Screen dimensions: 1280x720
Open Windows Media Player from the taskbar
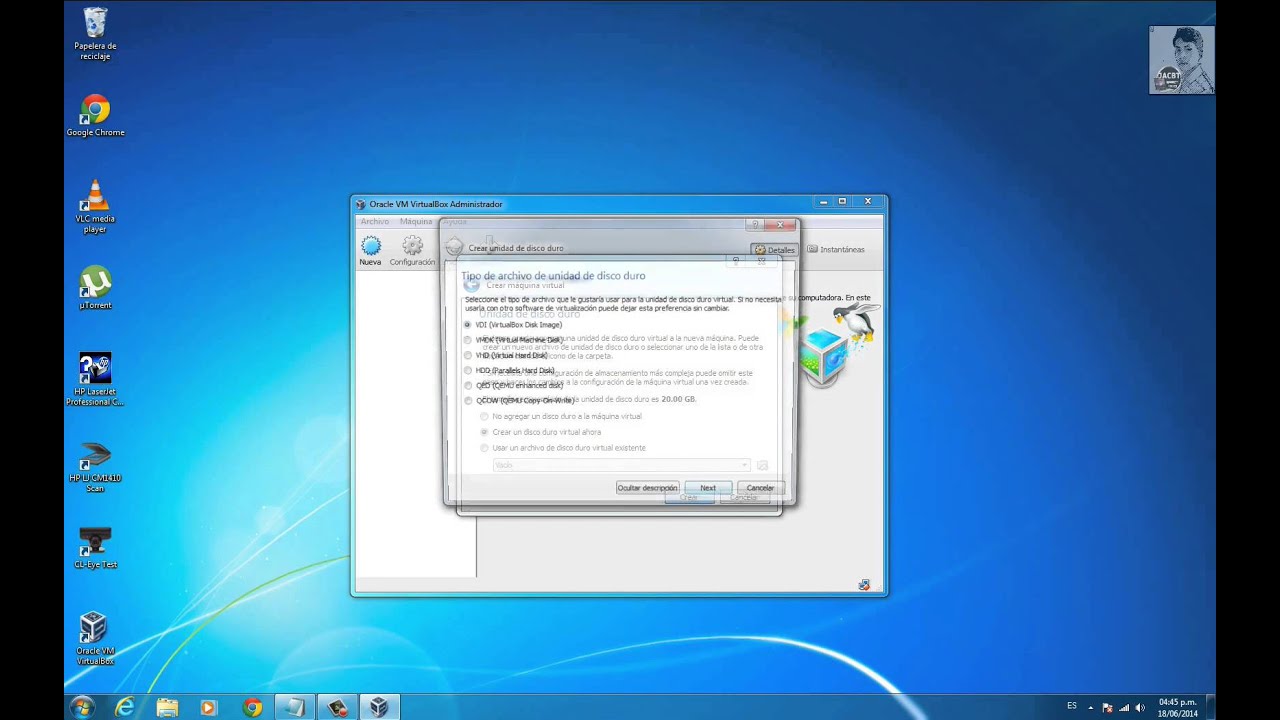point(208,707)
